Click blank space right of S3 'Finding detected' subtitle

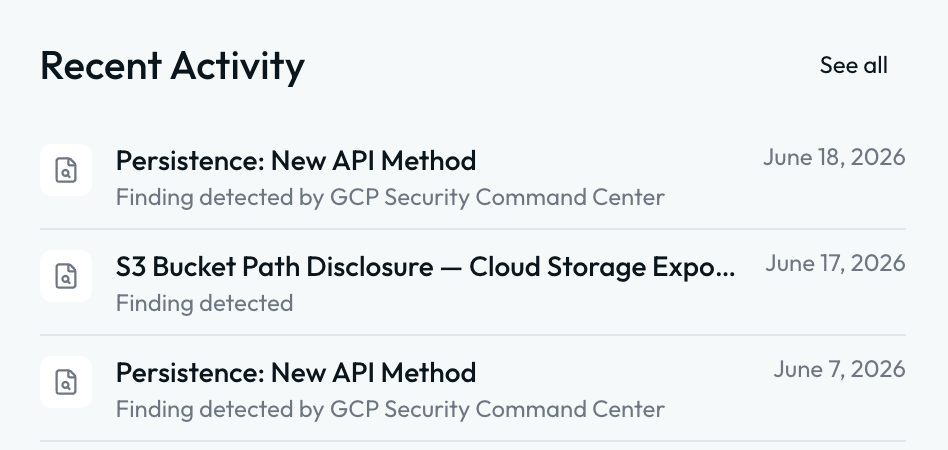(514, 303)
